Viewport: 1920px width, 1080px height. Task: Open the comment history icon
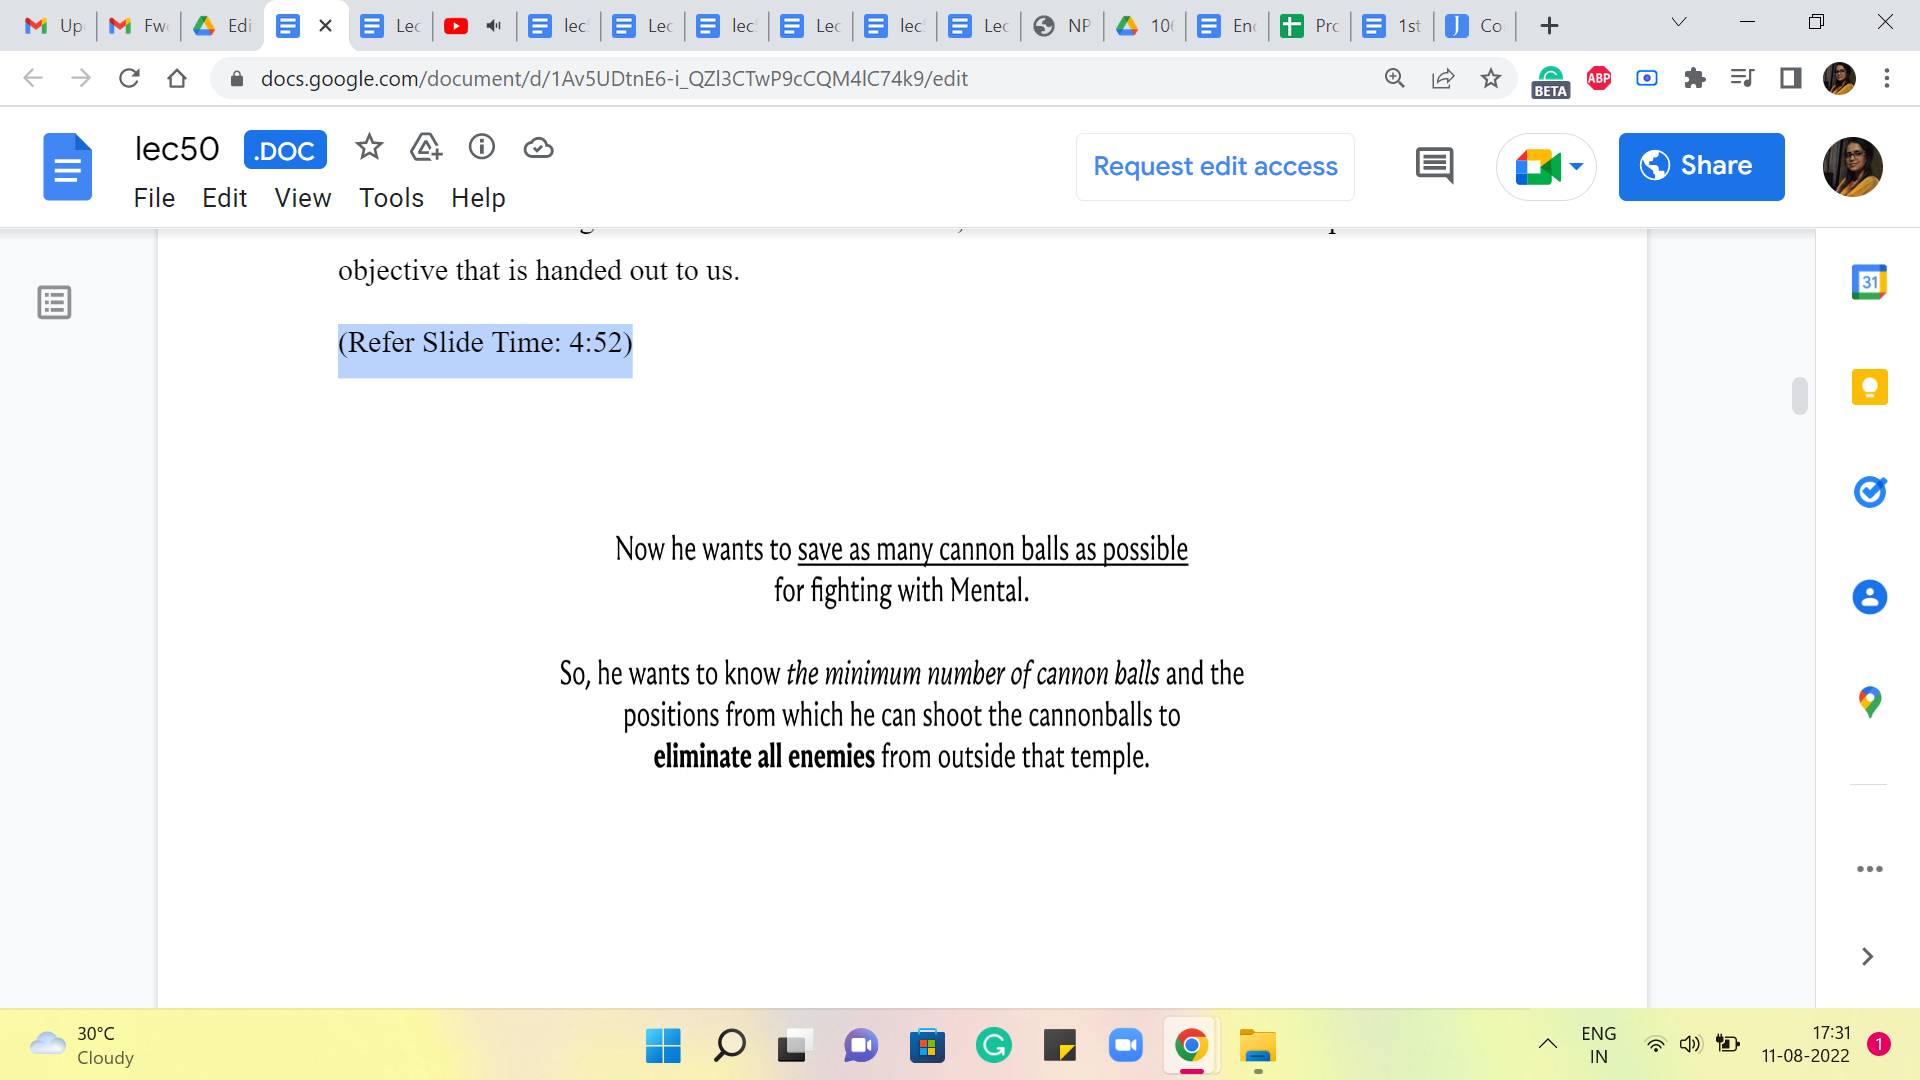tap(1434, 166)
